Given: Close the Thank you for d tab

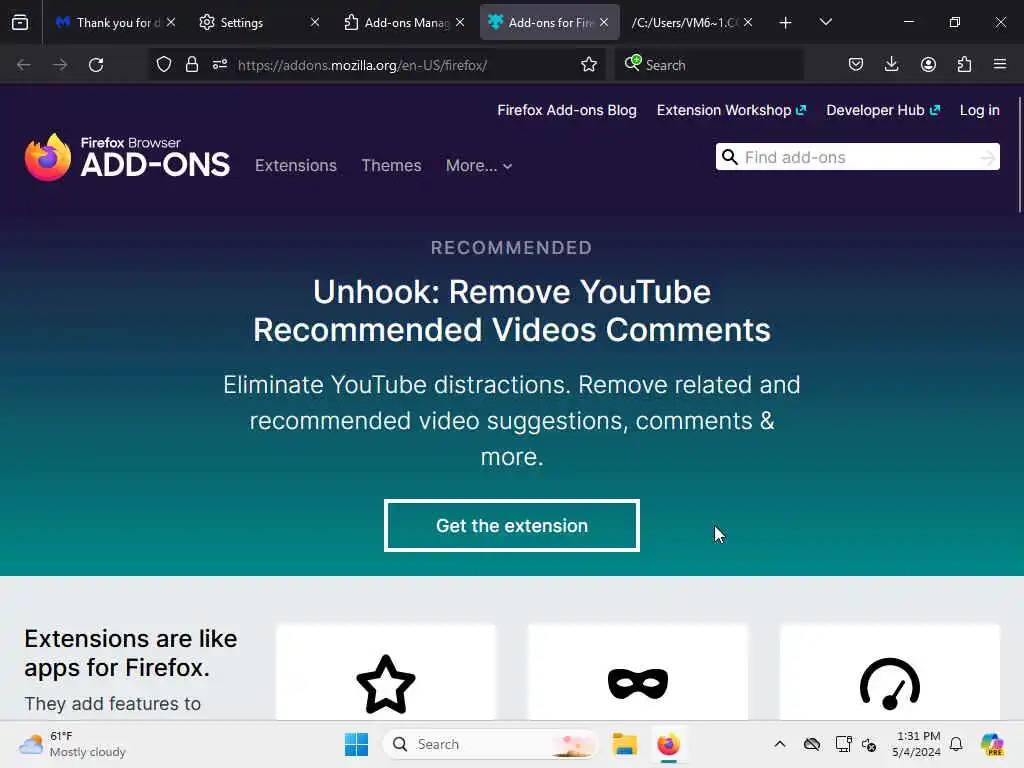Looking at the screenshot, I should [x=170, y=22].
